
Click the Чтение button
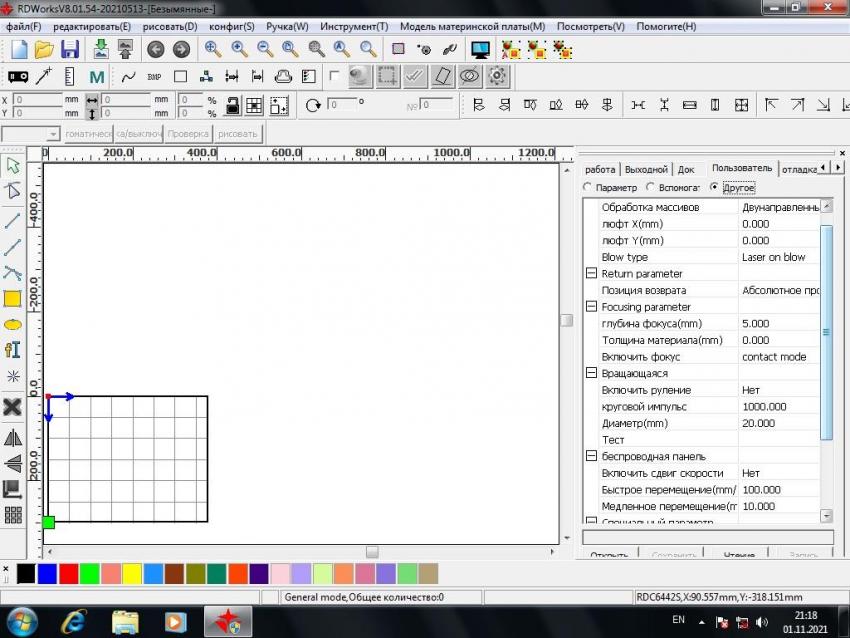point(738,553)
